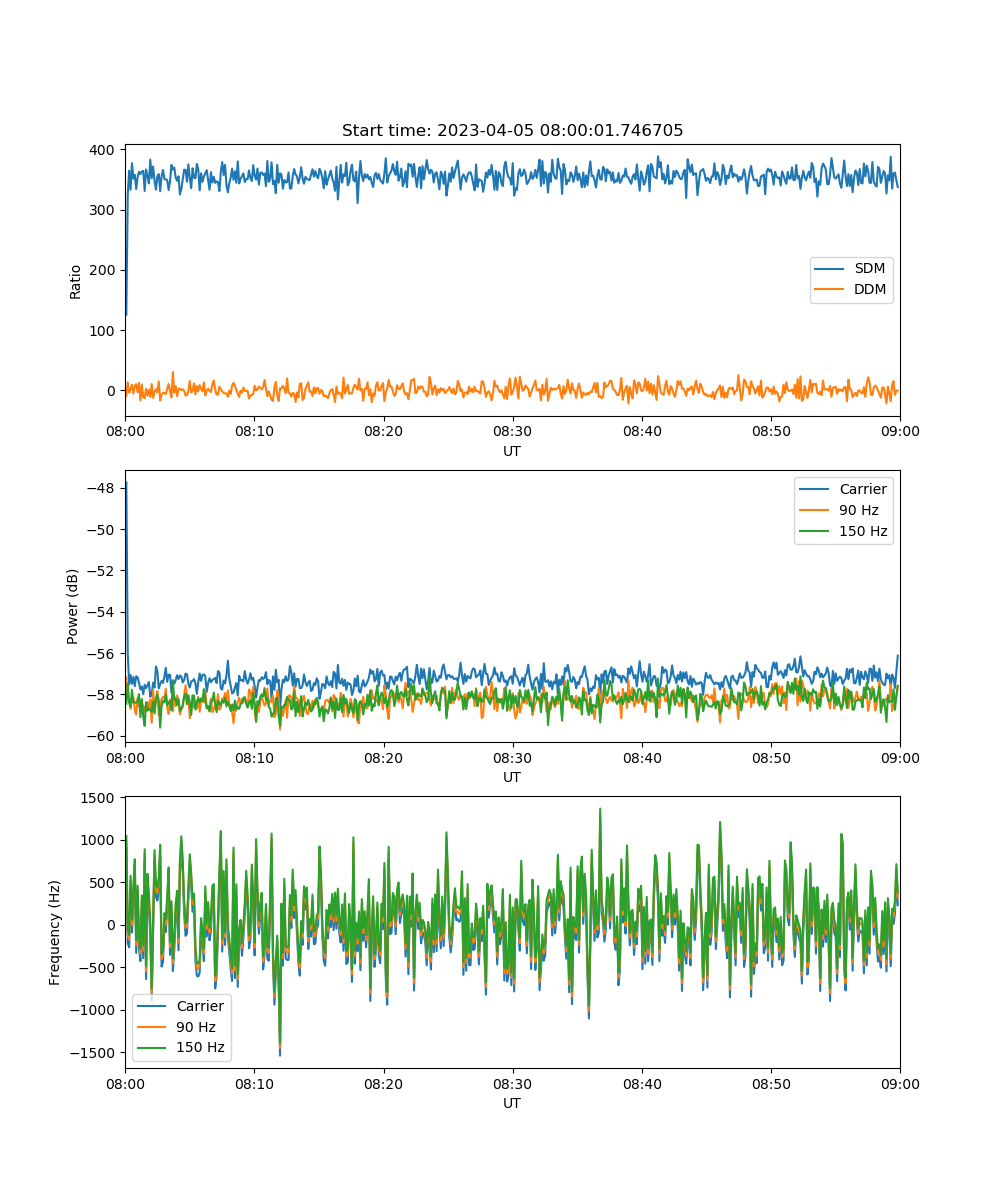The height and width of the screenshot is (1200, 1000).
Task: Click the 400 tick on the Ratio axis
Action: click(104, 150)
